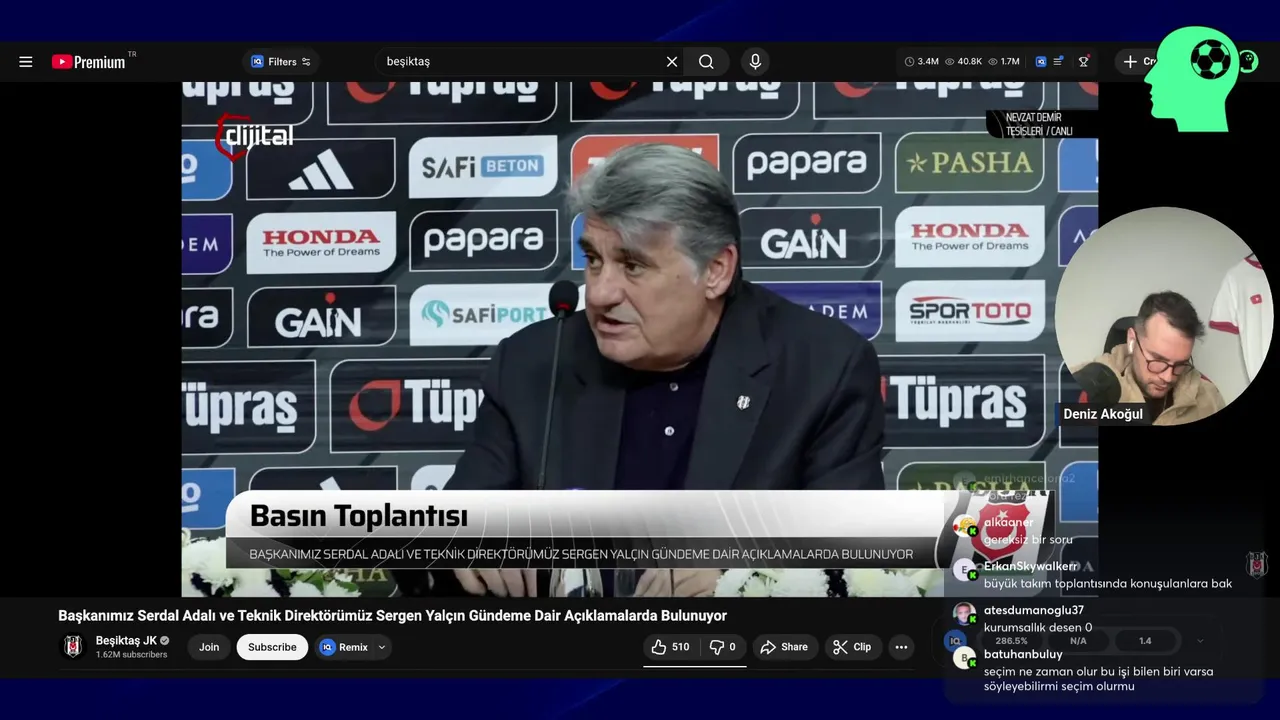
Task: Expand the vidIQ stats chevron
Action: 1200,641
